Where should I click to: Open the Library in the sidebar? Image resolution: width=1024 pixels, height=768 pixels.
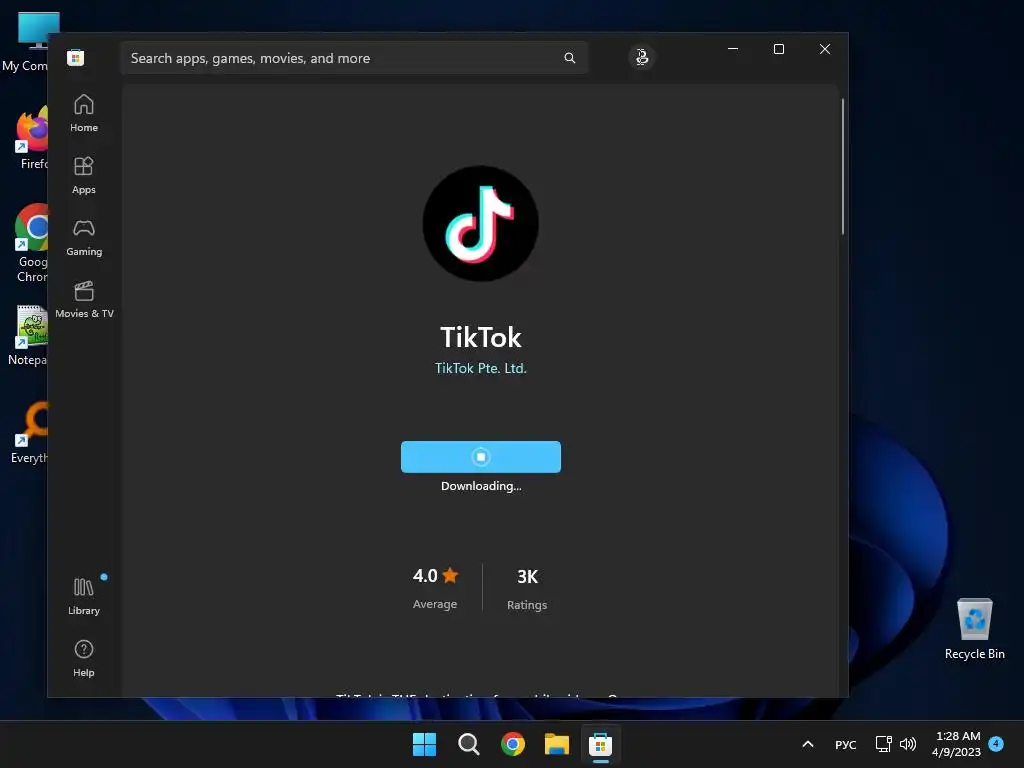[x=84, y=596]
